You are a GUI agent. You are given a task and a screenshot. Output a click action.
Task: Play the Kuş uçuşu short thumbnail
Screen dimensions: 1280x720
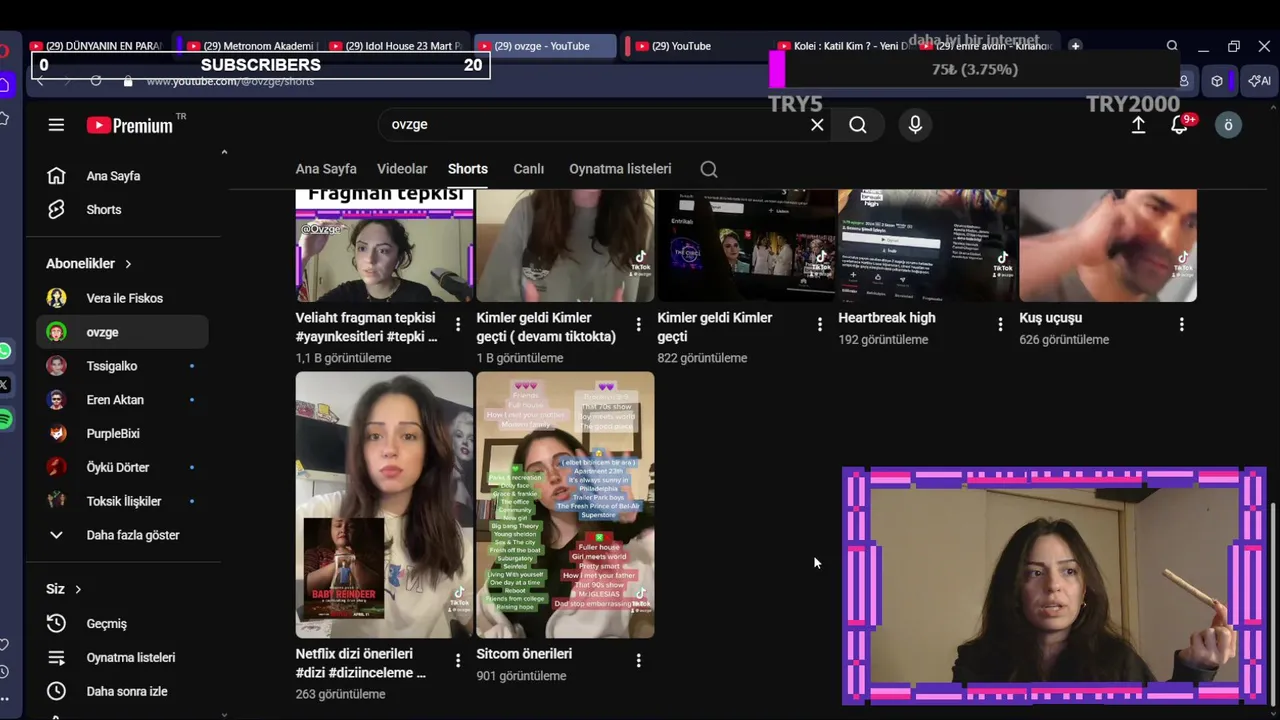1108,245
